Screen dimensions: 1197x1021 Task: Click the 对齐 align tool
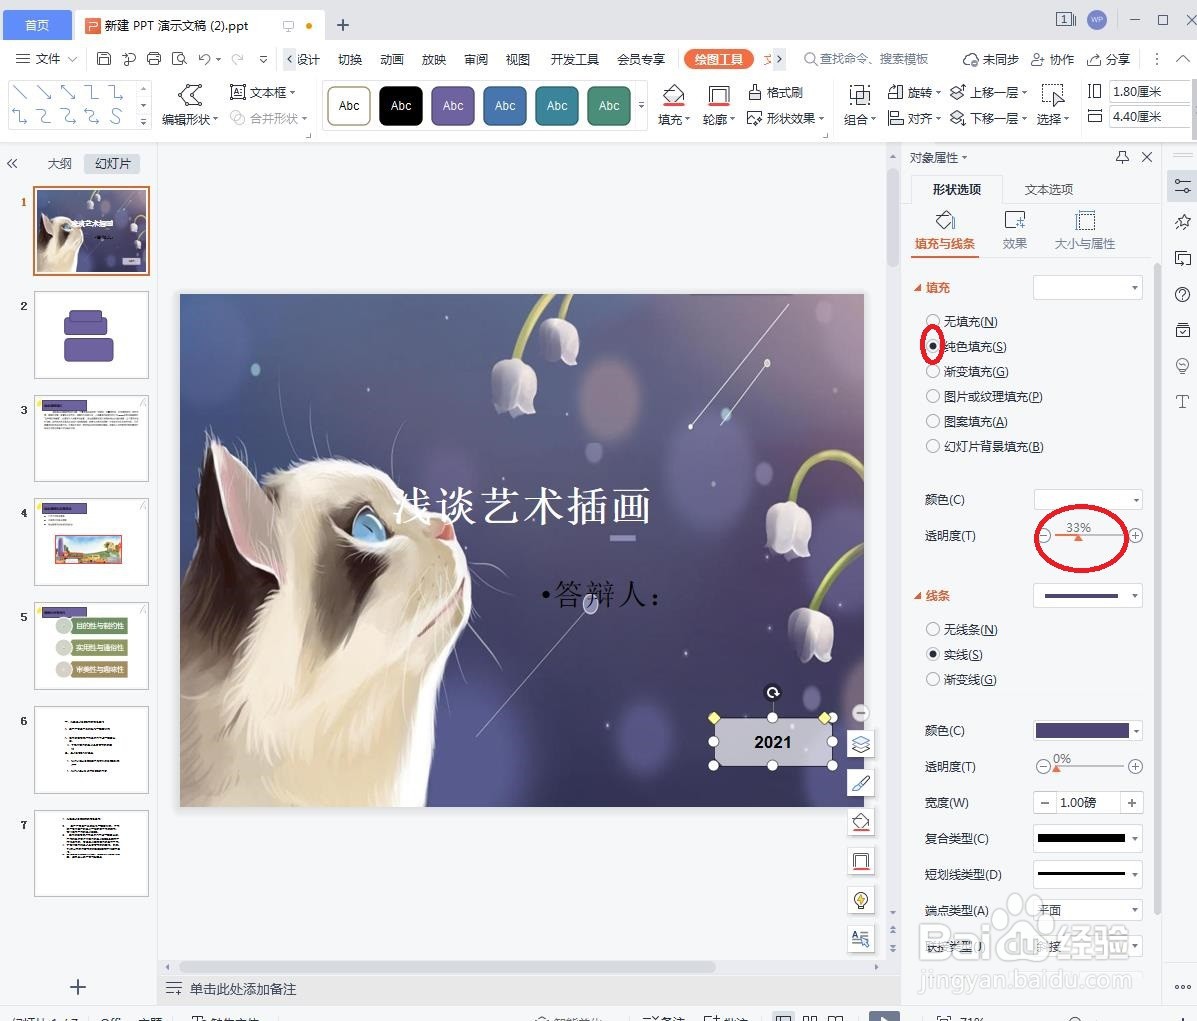(x=914, y=118)
